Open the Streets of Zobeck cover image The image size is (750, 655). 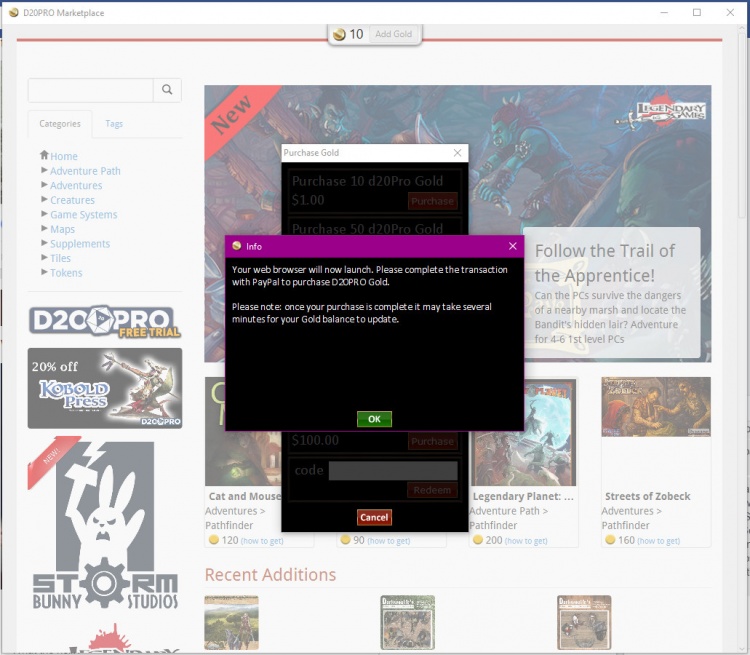[656, 407]
